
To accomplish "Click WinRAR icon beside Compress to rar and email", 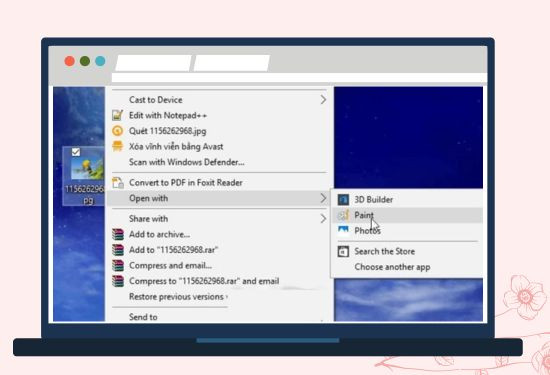I will coord(118,281).
